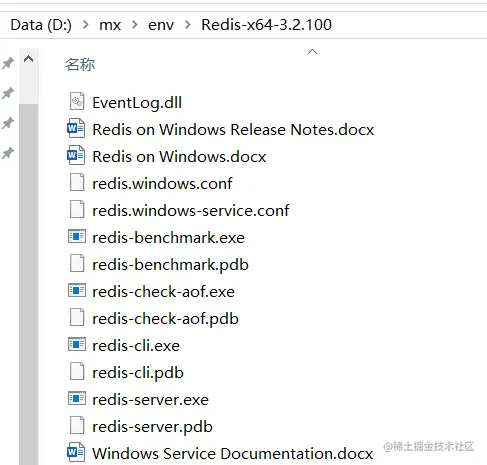Click the redis-benchmark.exe application icon

click(77, 237)
